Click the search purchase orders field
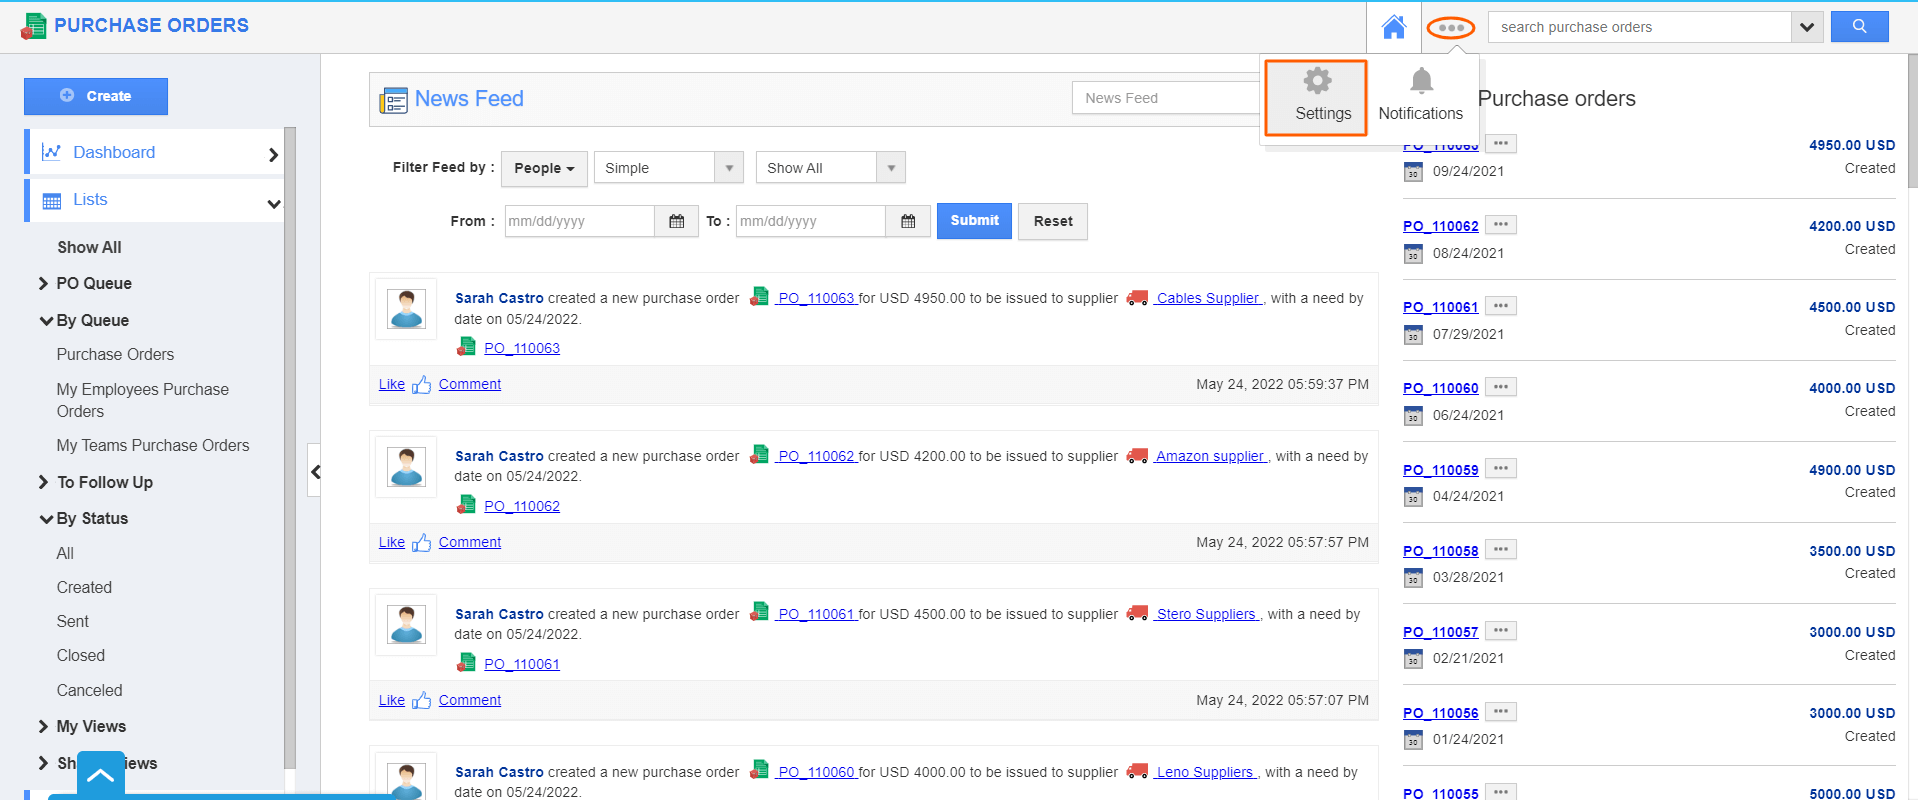 [1639, 27]
